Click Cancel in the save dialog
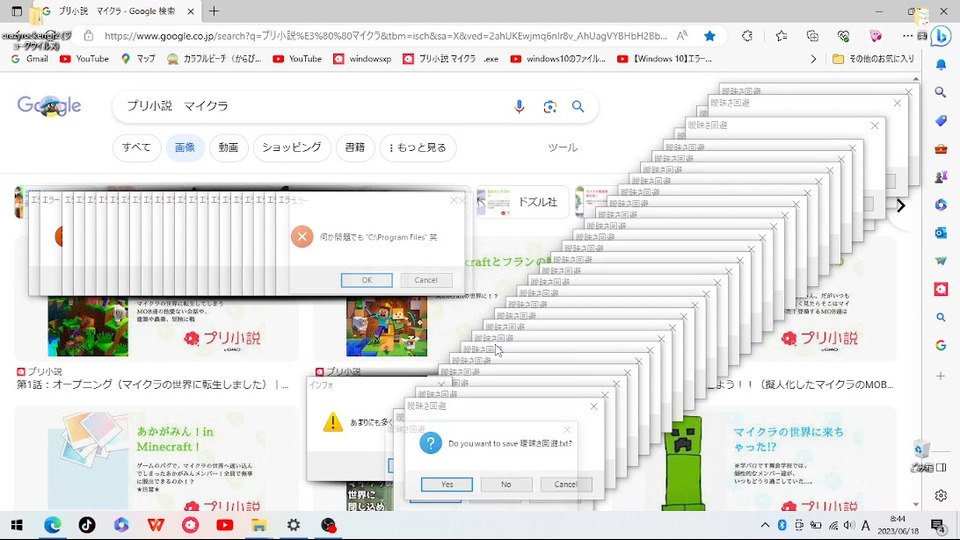The height and width of the screenshot is (540, 960). [x=566, y=484]
